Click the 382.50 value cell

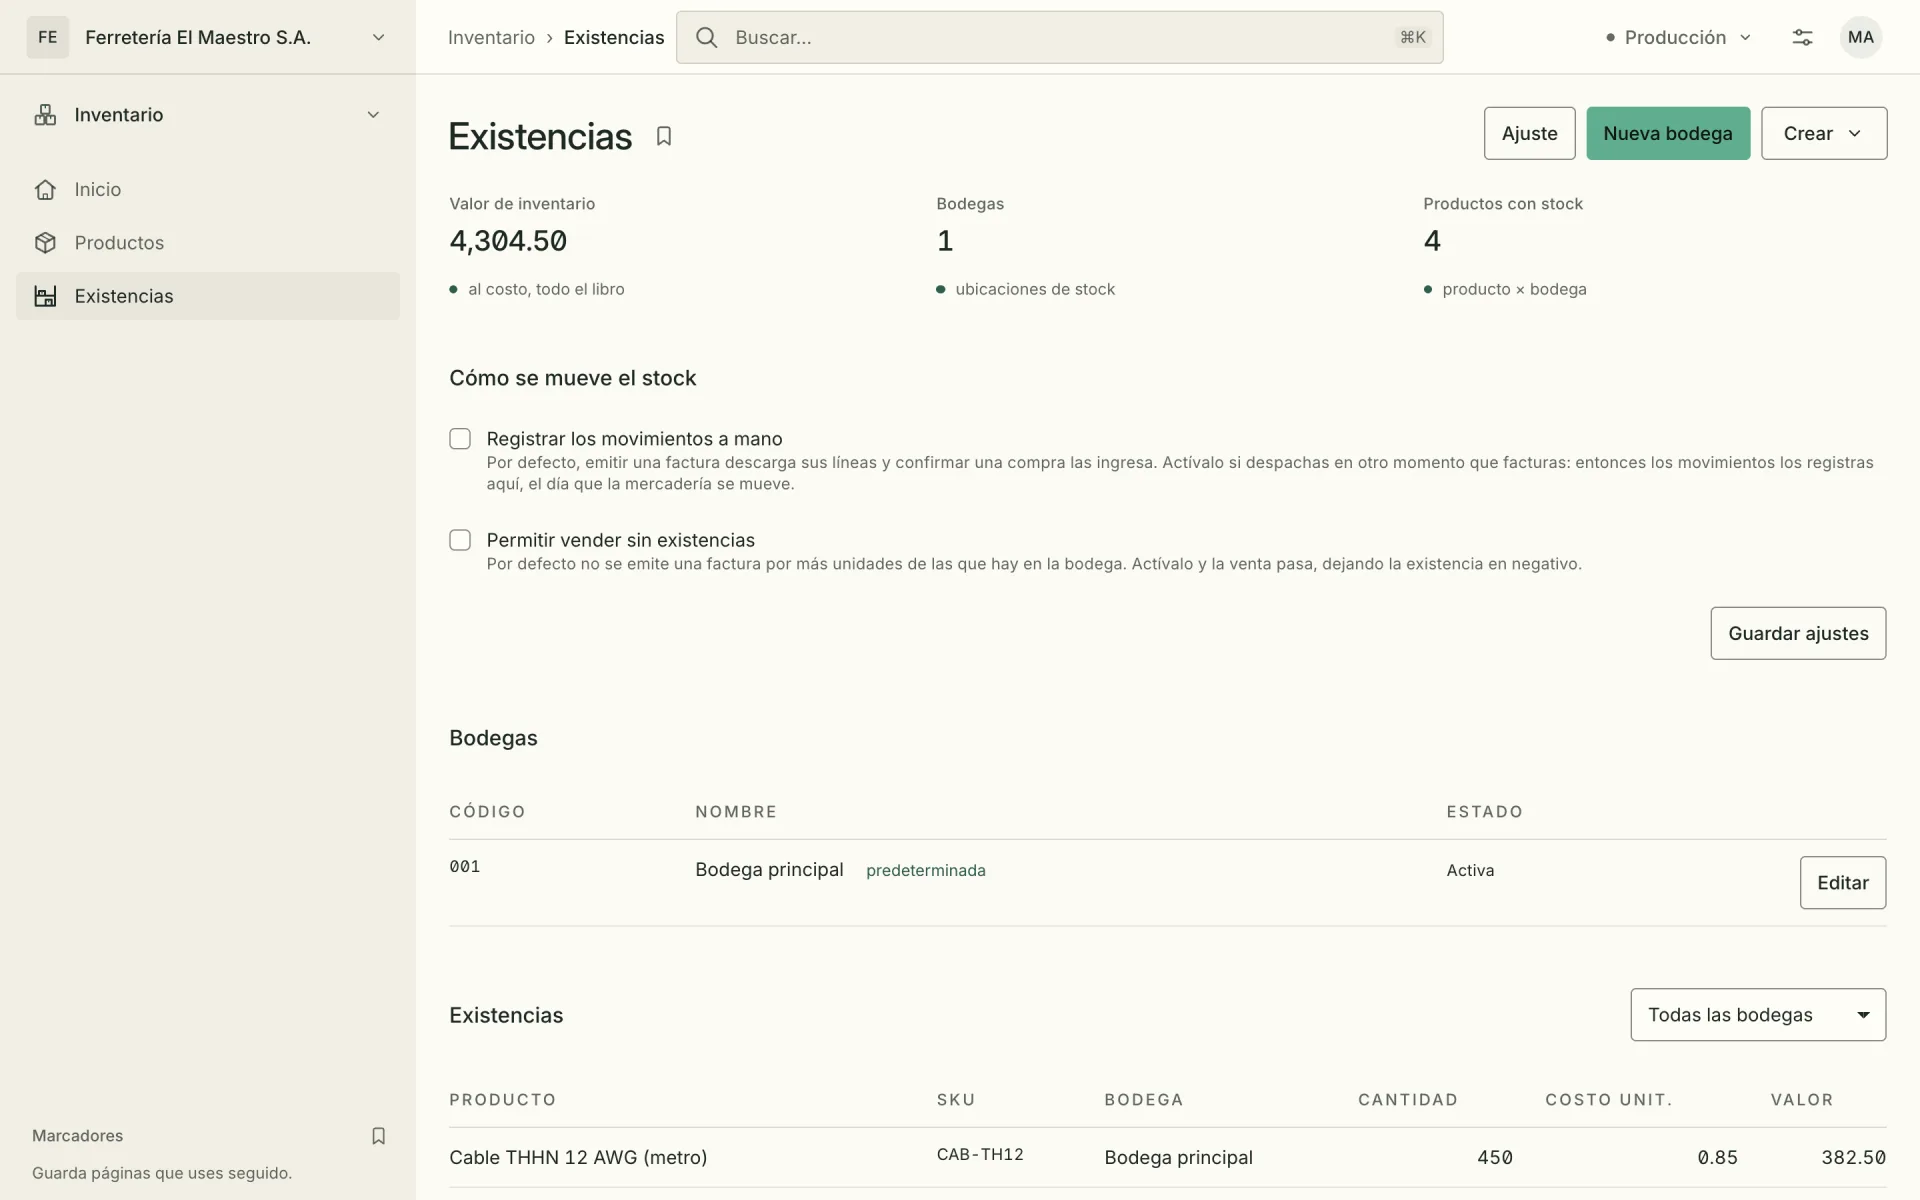[1853, 1157]
